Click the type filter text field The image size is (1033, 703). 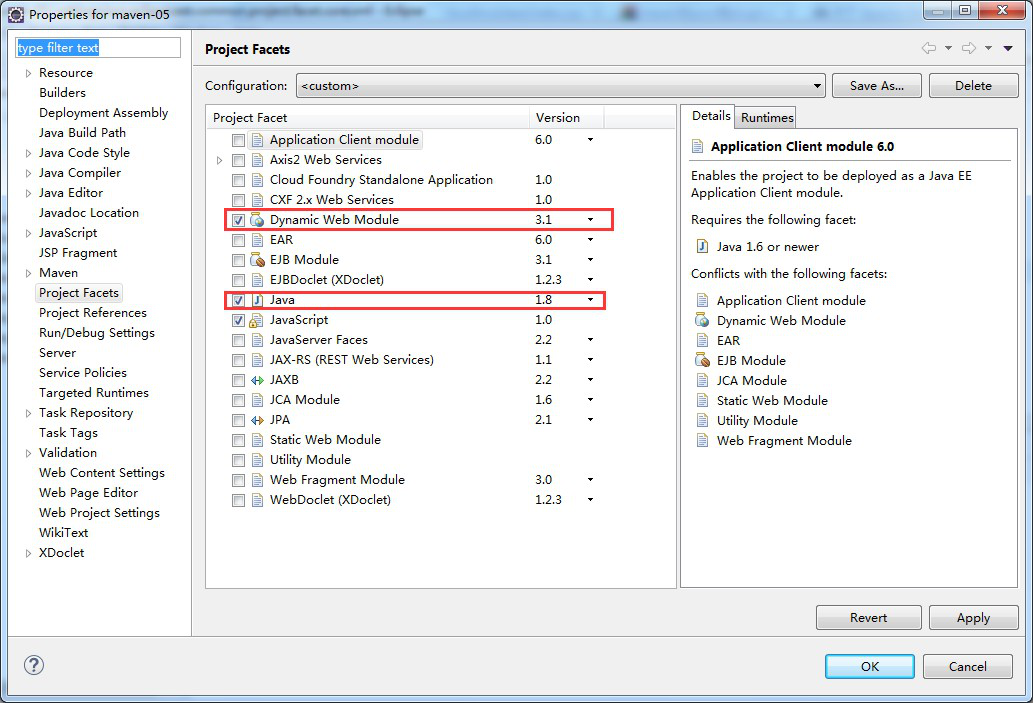[98, 47]
